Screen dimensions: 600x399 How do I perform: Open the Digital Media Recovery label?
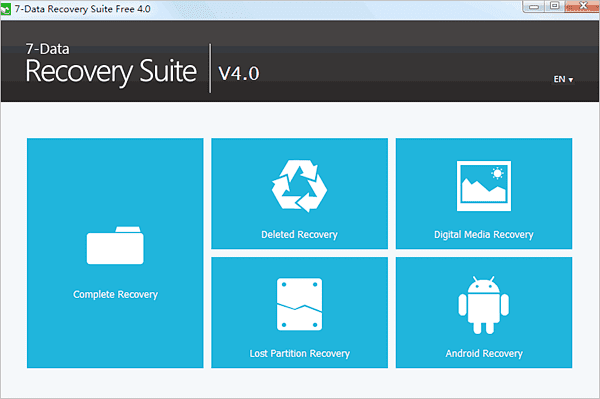pos(484,235)
